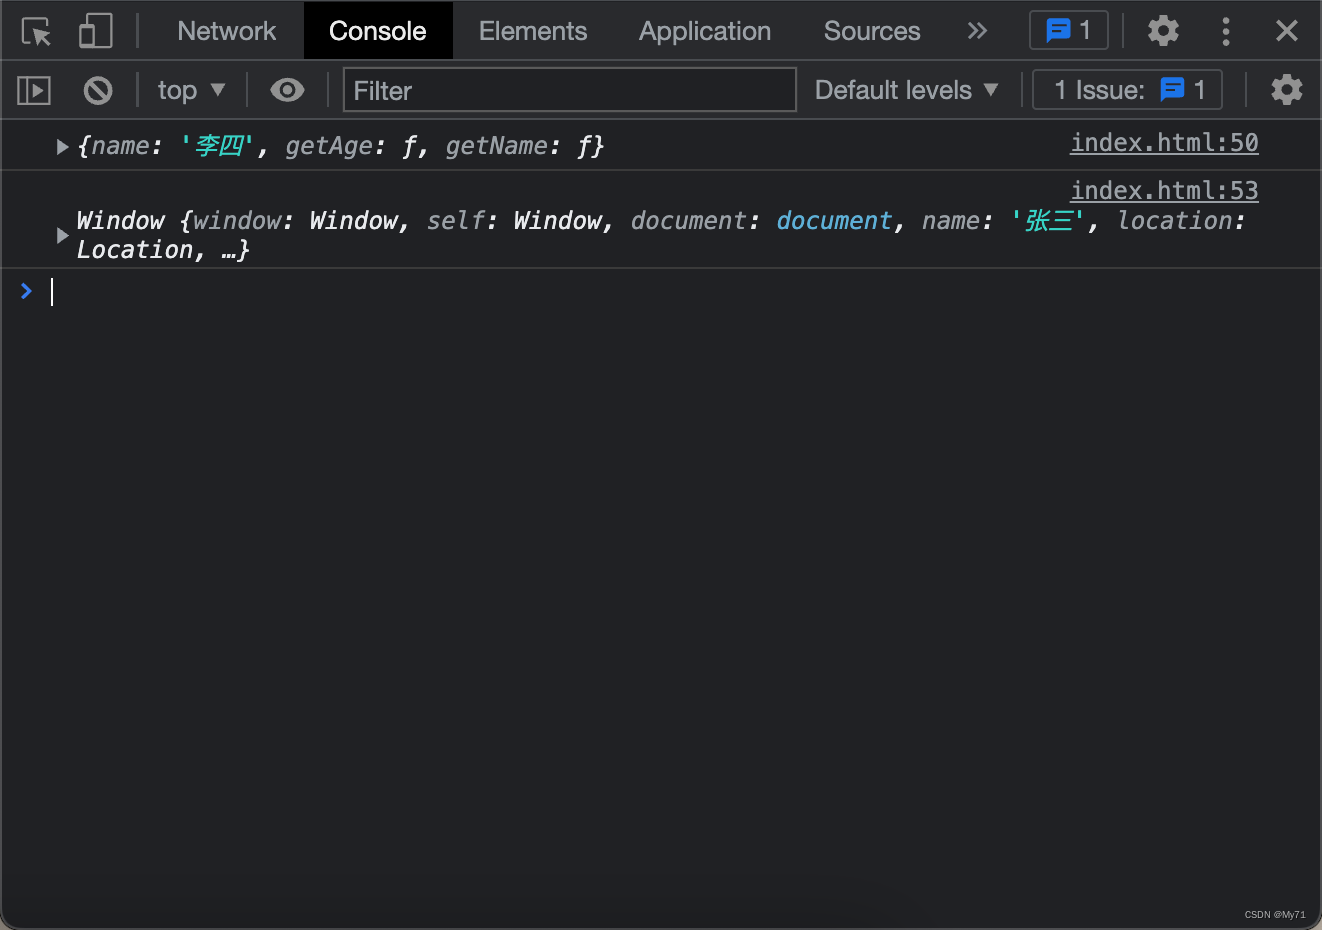Open the index.html:50 source link
The width and height of the screenshot is (1322, 930).
[1164, 143]
